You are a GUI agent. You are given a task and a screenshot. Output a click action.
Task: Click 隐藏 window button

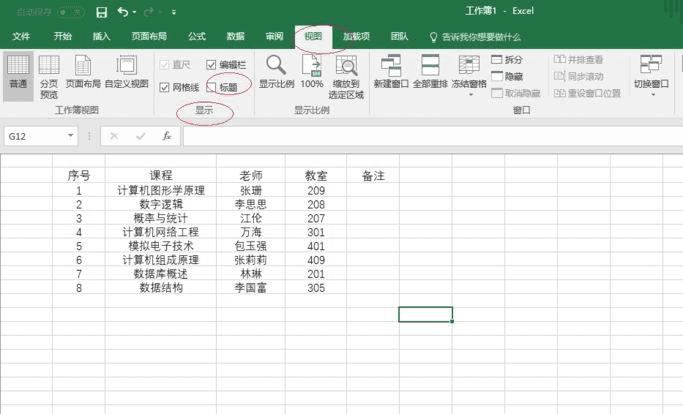[x=507, y=76]
